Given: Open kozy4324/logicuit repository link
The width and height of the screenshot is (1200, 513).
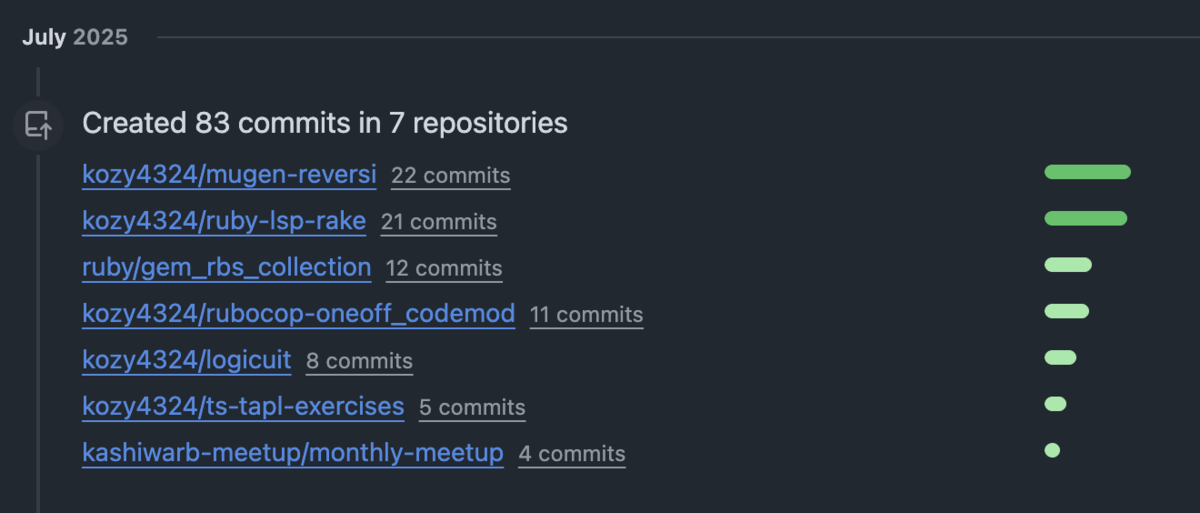Looking at the screenshot, I should (x=187, y=360).
